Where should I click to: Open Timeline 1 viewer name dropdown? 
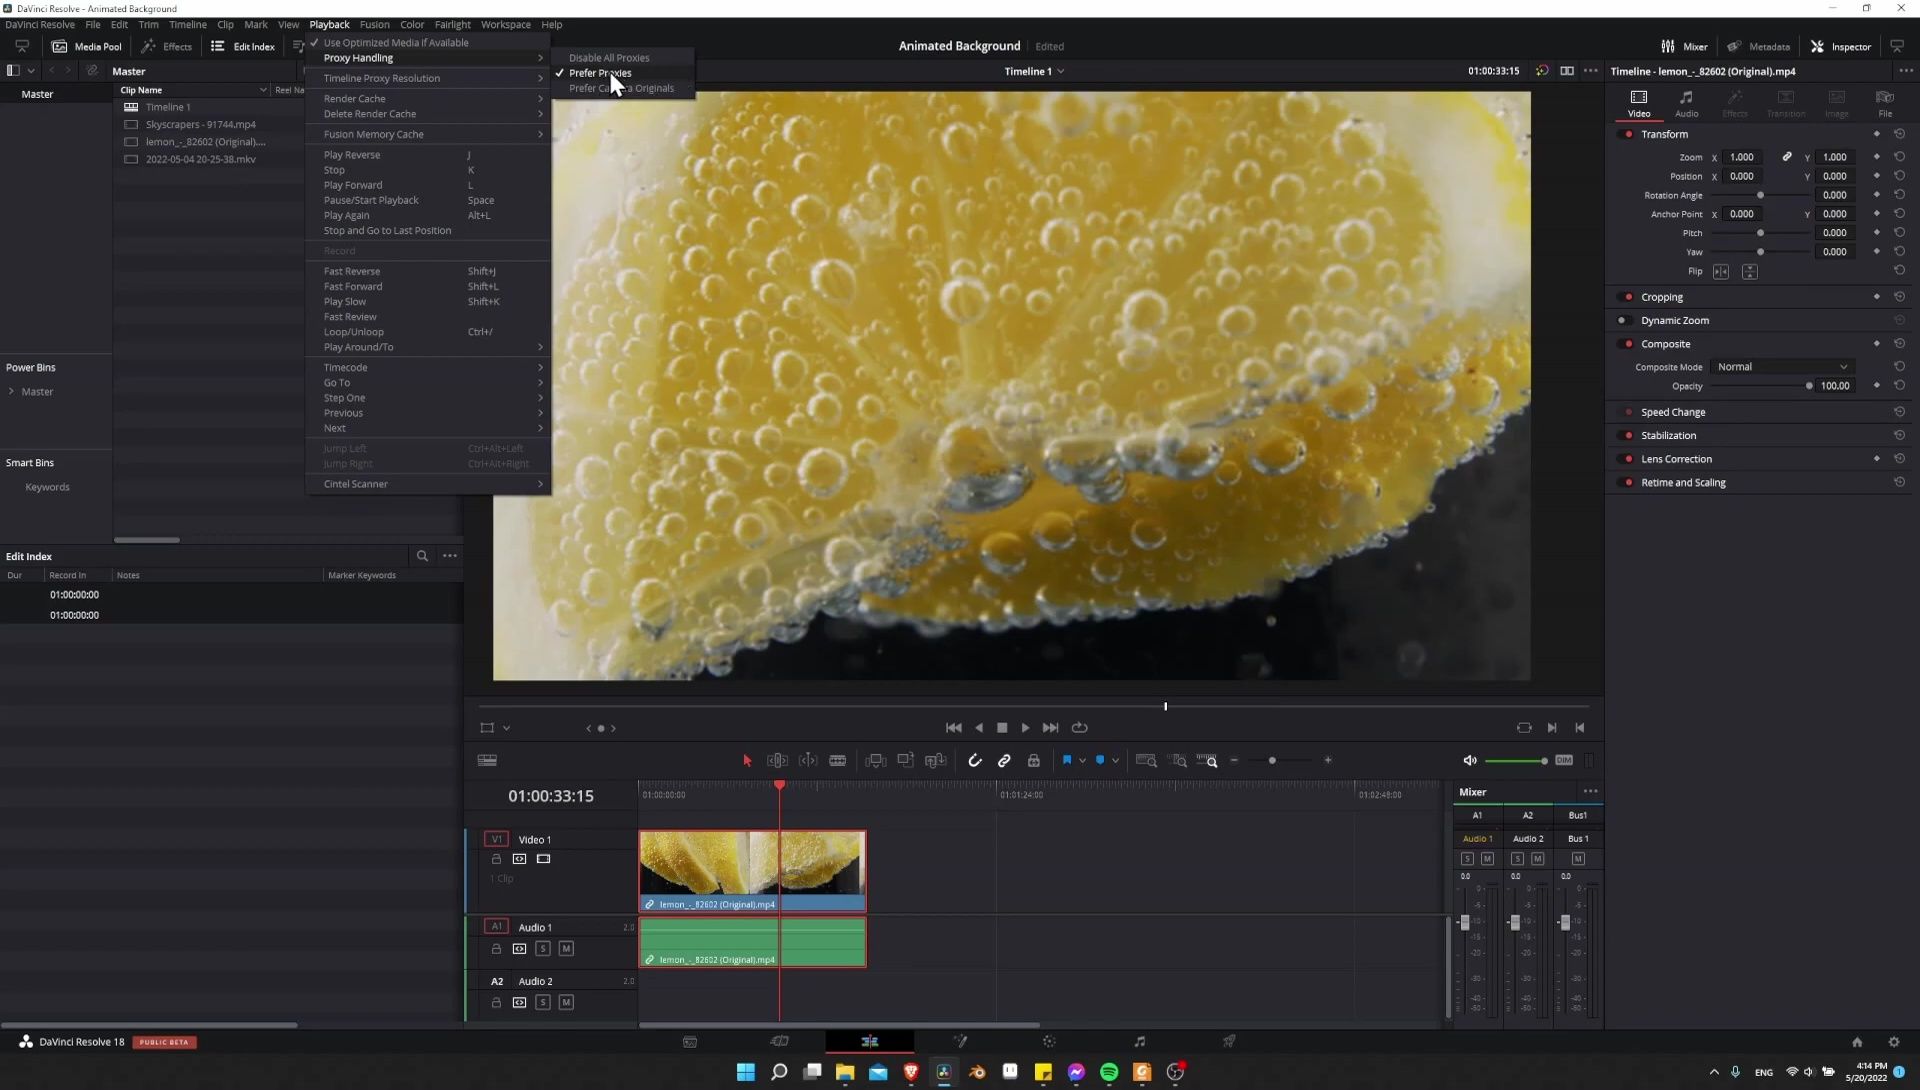[1034, 71]
